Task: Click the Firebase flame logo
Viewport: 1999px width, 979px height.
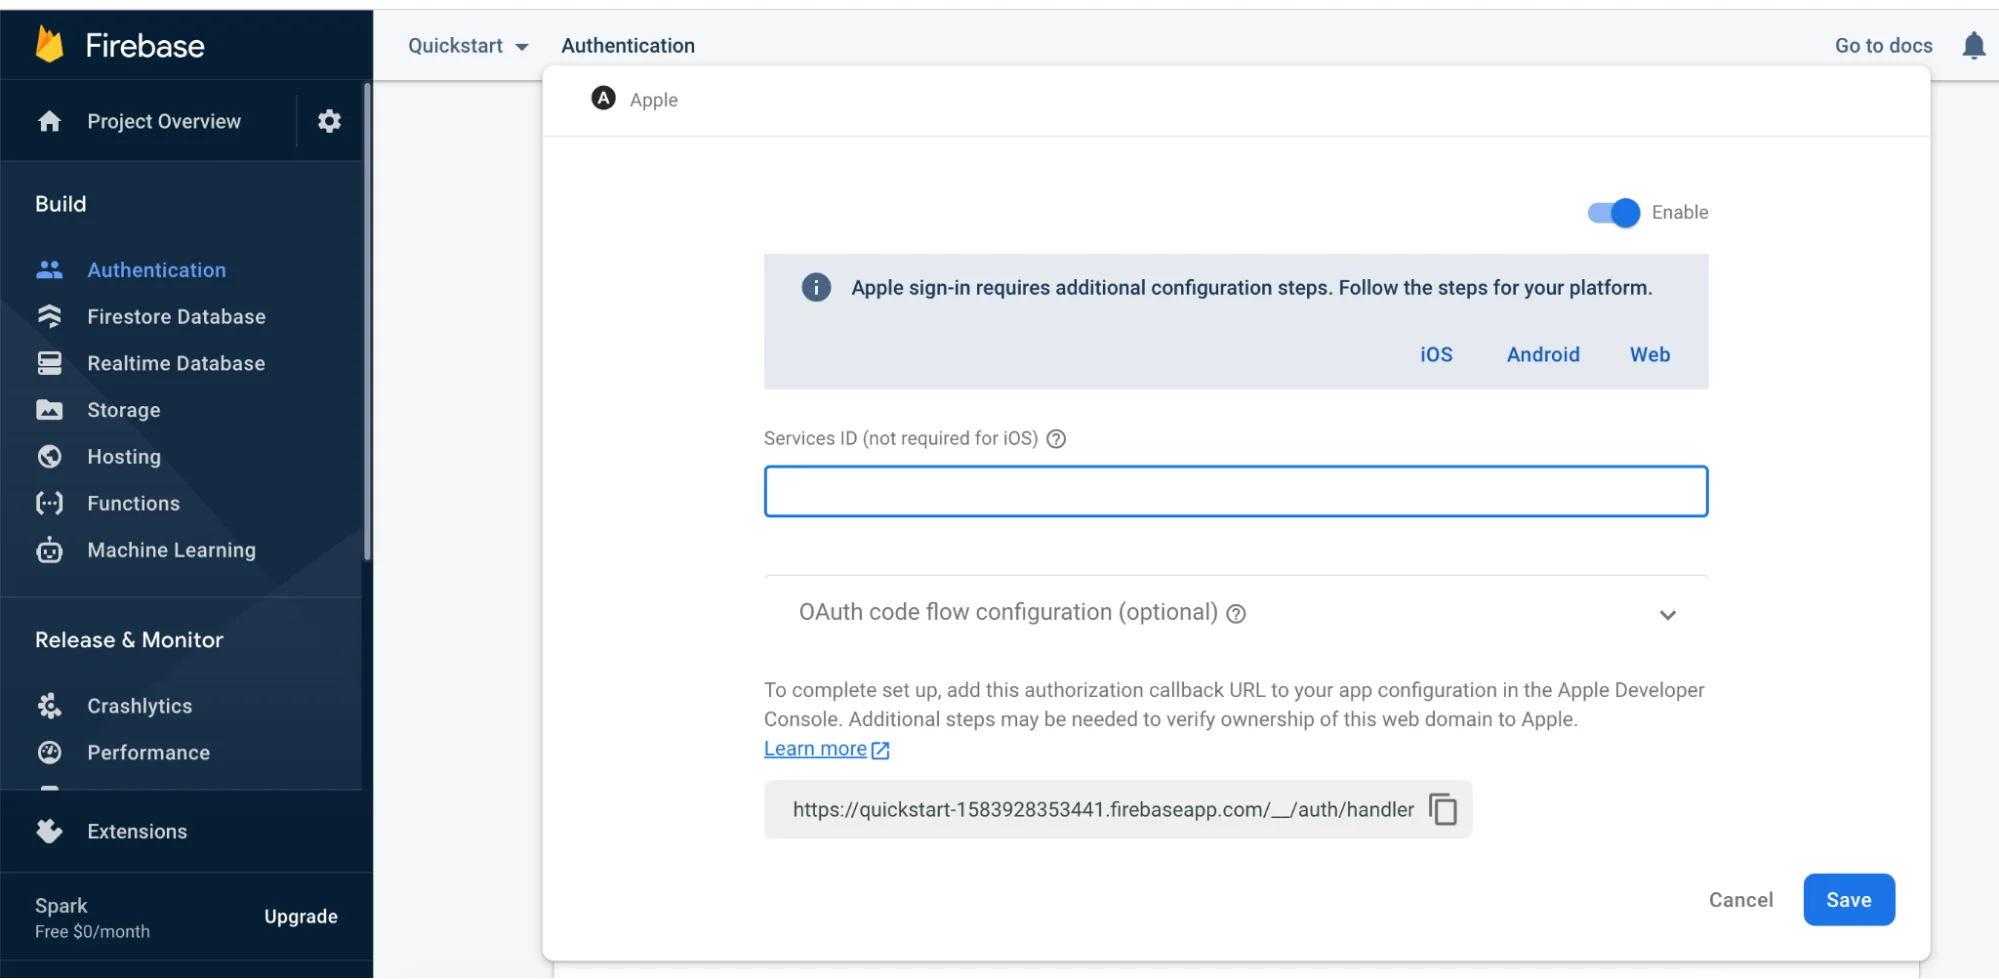Action: [49, 45]
